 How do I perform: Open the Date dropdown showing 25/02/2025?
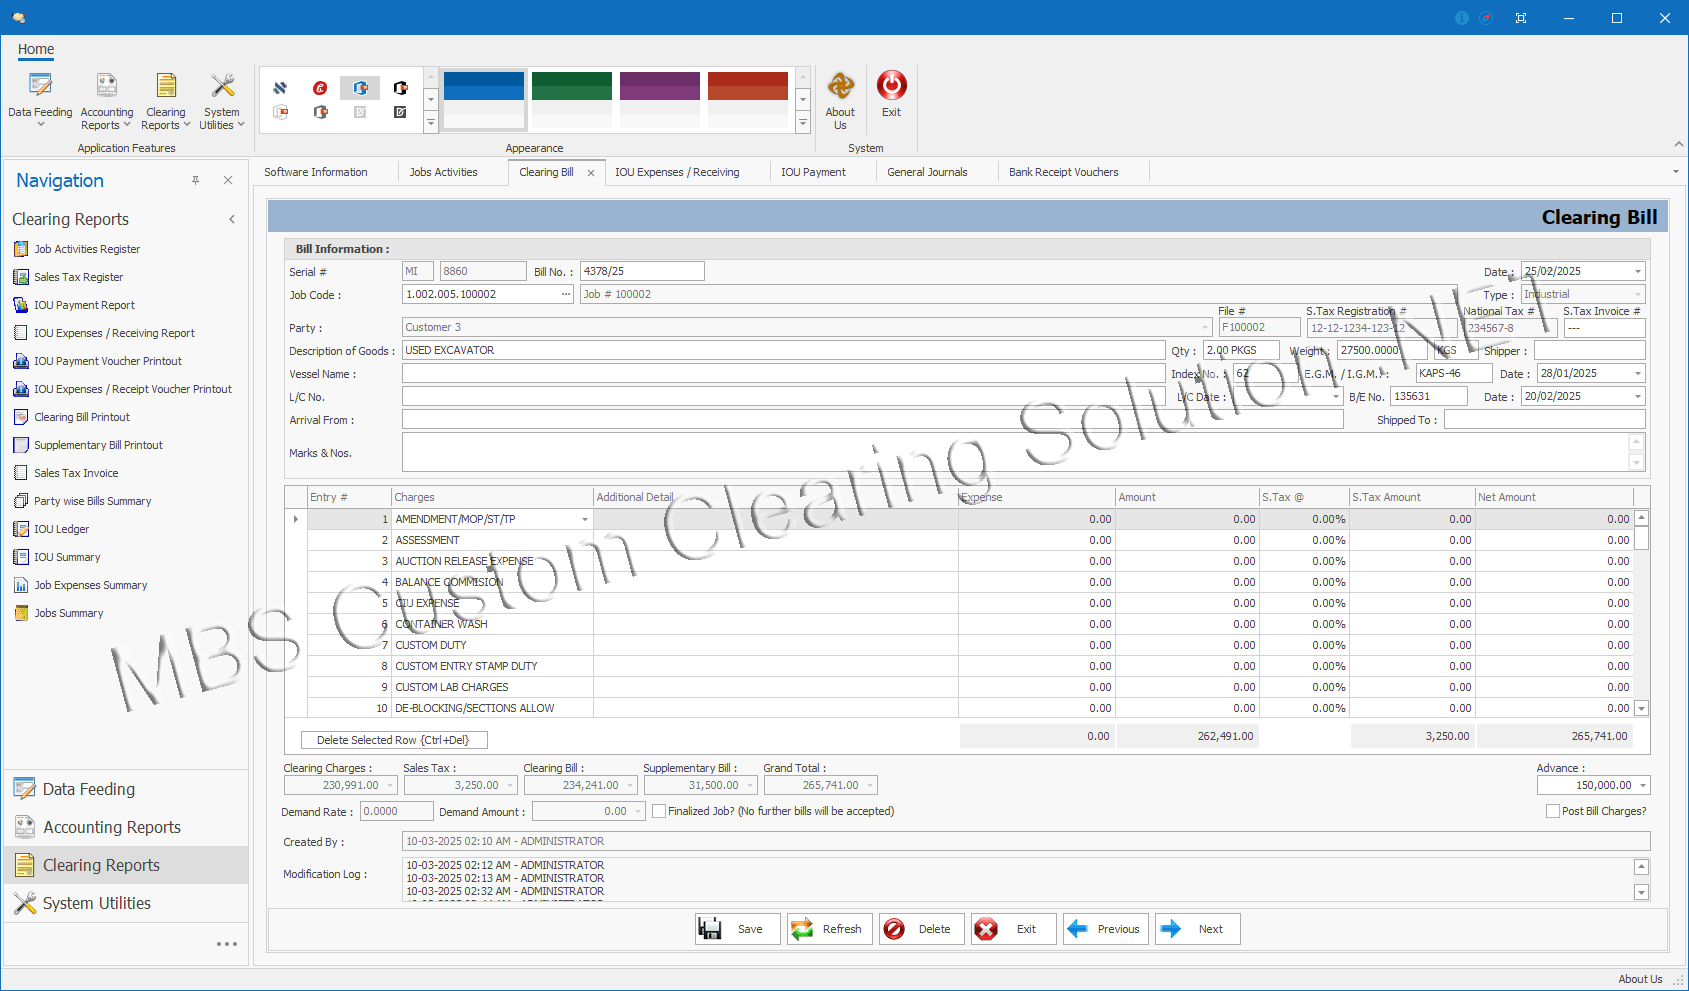tap(1638, 272)
